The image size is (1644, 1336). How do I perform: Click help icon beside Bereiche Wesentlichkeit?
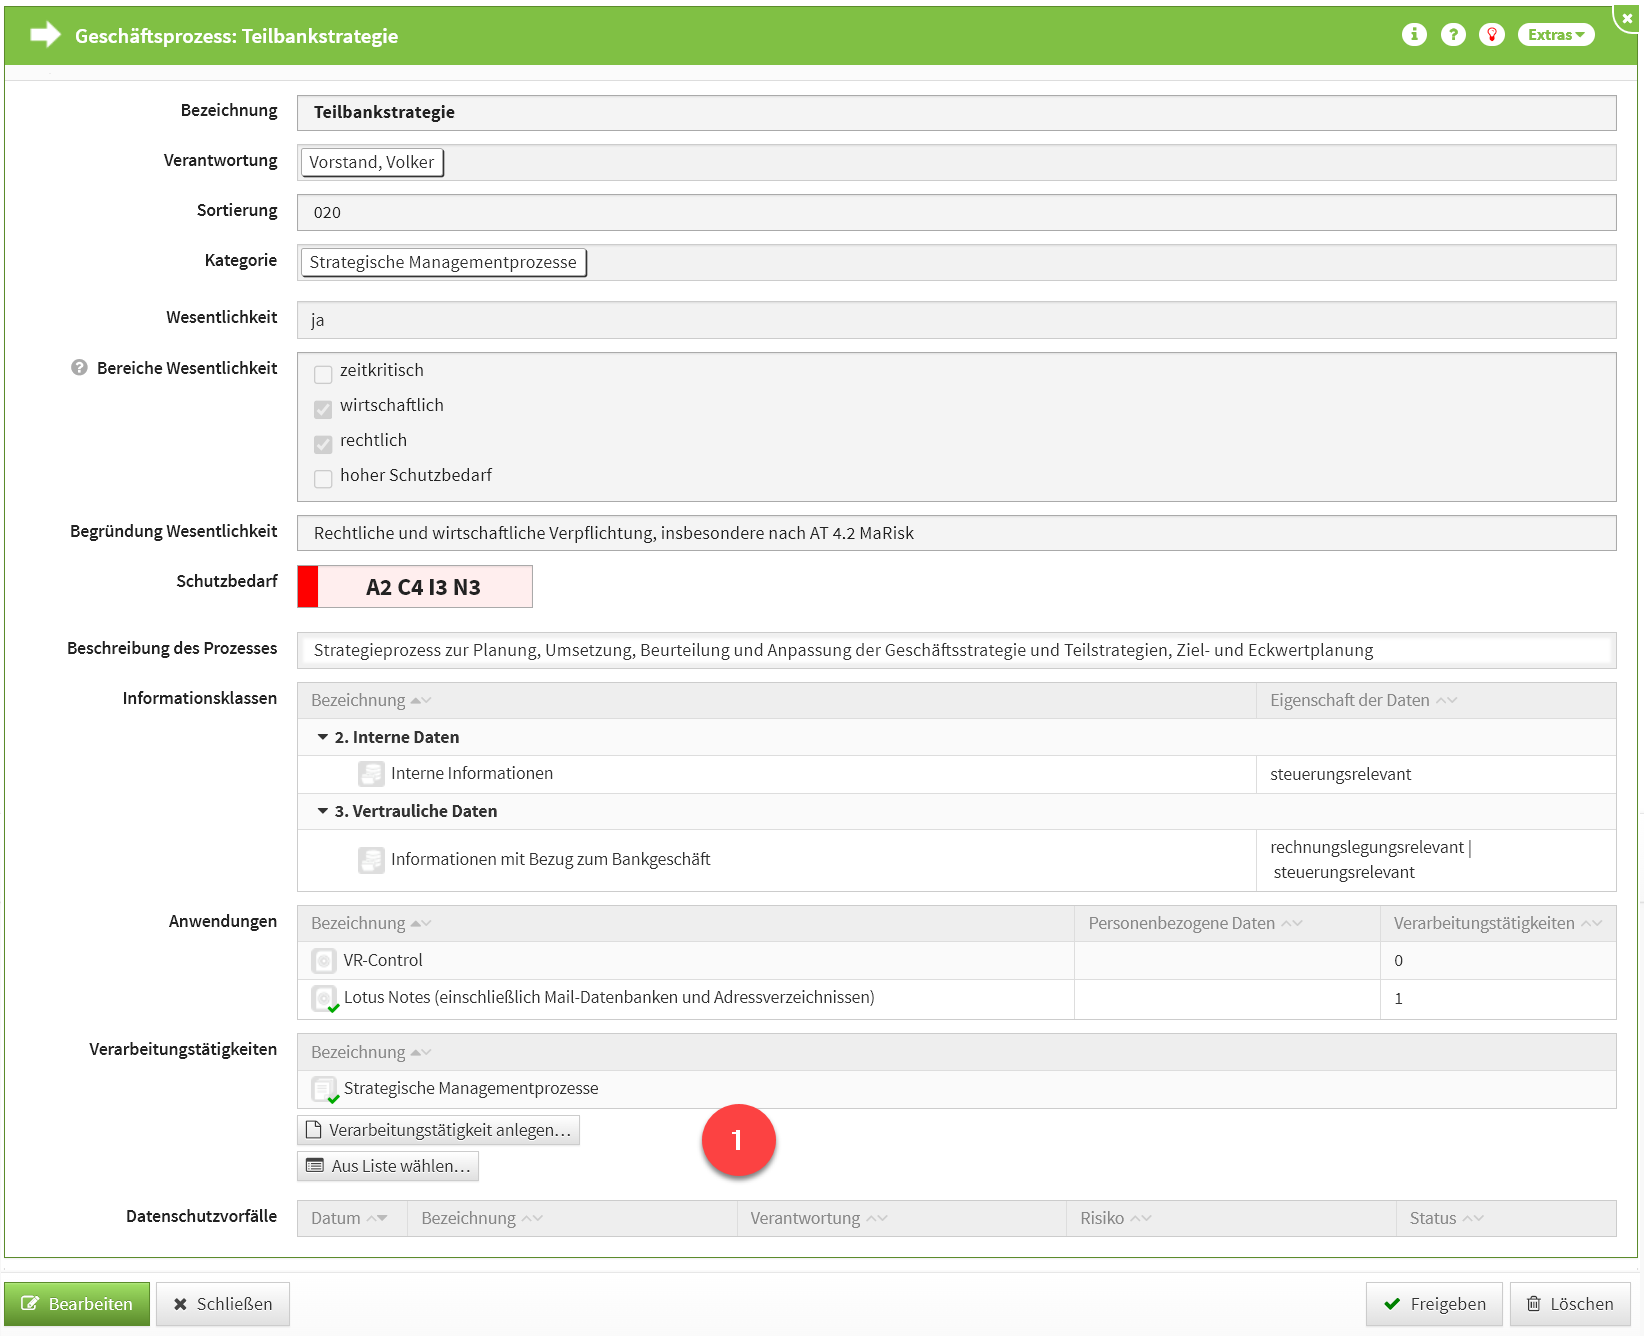click(x=79, y=368)
